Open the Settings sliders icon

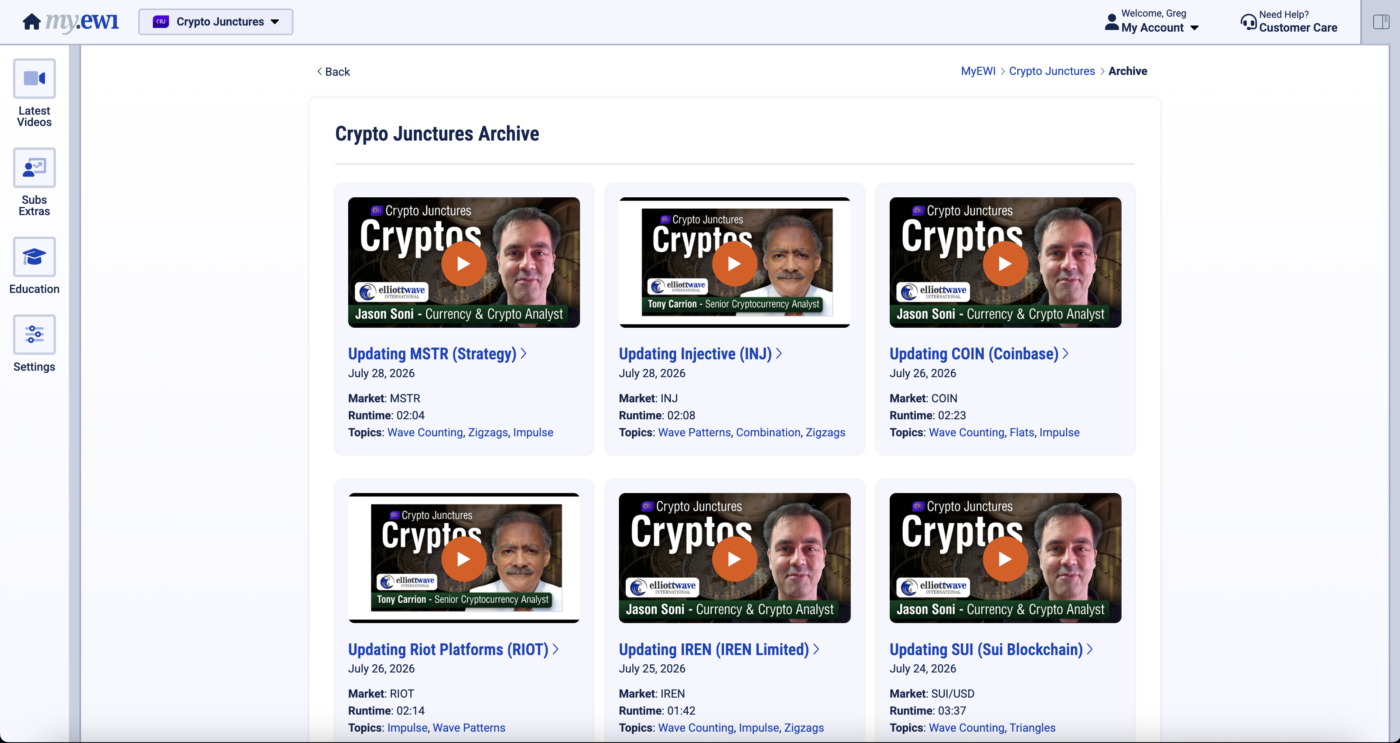pos(34,335)
